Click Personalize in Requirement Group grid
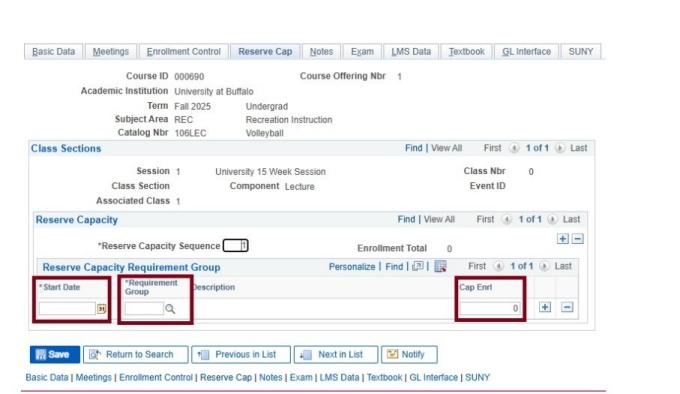680x394 pixels. [x=352, y=267]
